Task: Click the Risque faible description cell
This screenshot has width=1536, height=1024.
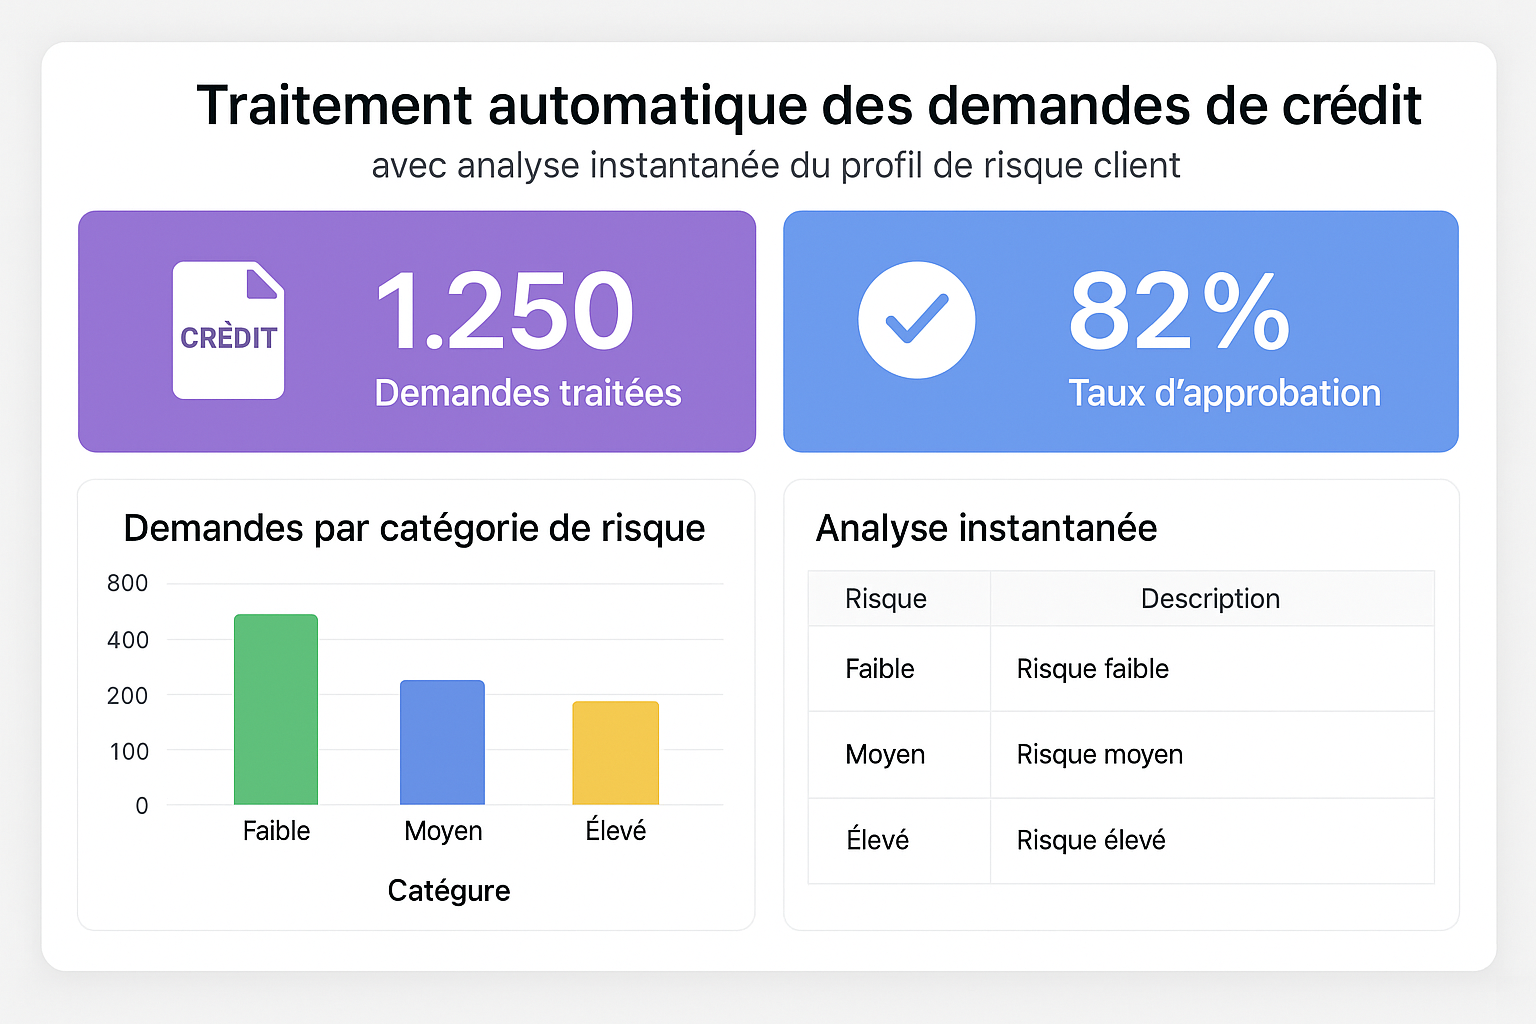Action: click(x=1093, y=669)
